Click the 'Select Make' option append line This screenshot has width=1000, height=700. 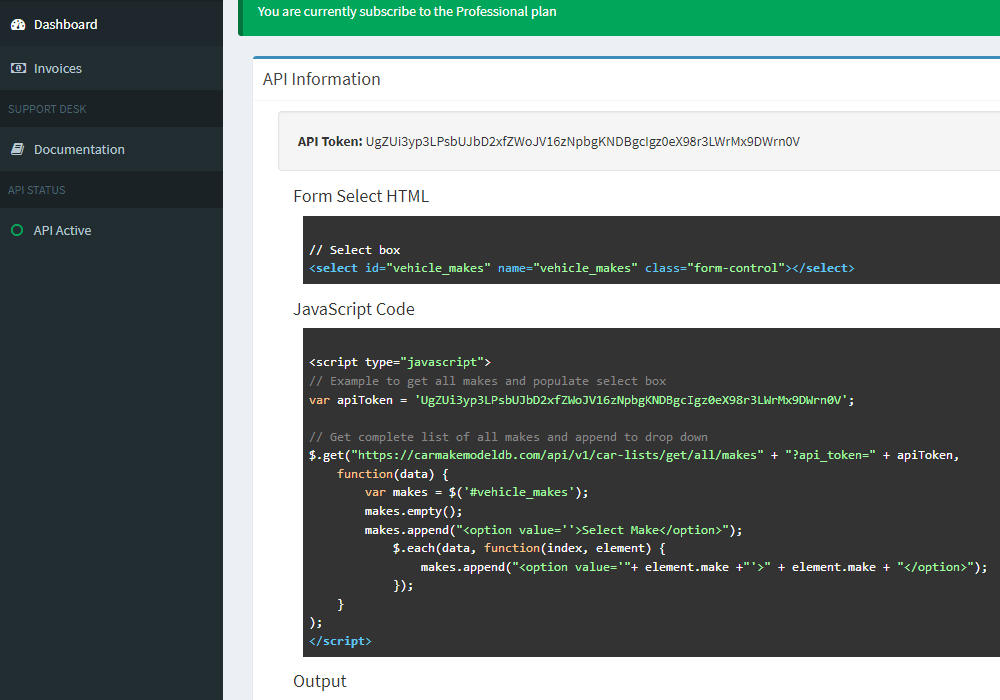[554, 530]
